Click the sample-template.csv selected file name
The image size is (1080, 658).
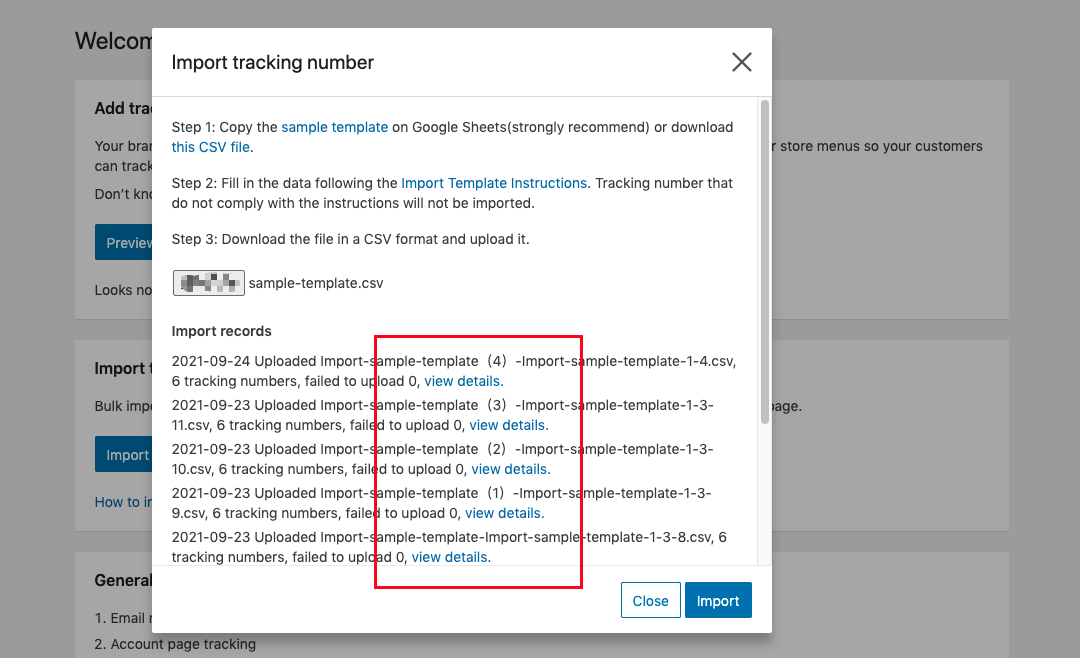pos(316,283)
